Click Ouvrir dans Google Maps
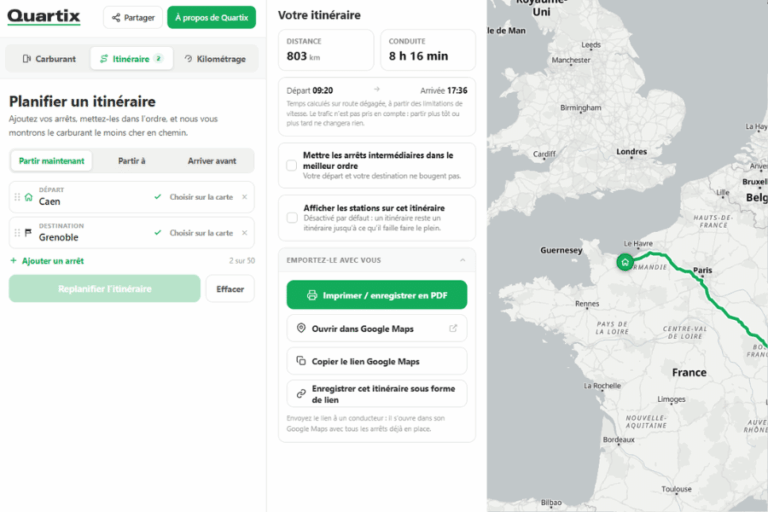 point(377,328)
